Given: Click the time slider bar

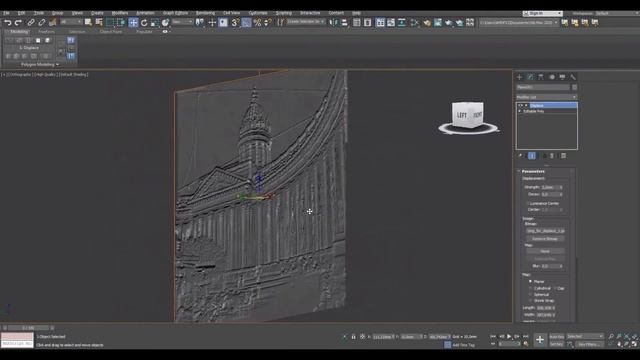Looking at the screenshot, I should click(x=29, y=328).
